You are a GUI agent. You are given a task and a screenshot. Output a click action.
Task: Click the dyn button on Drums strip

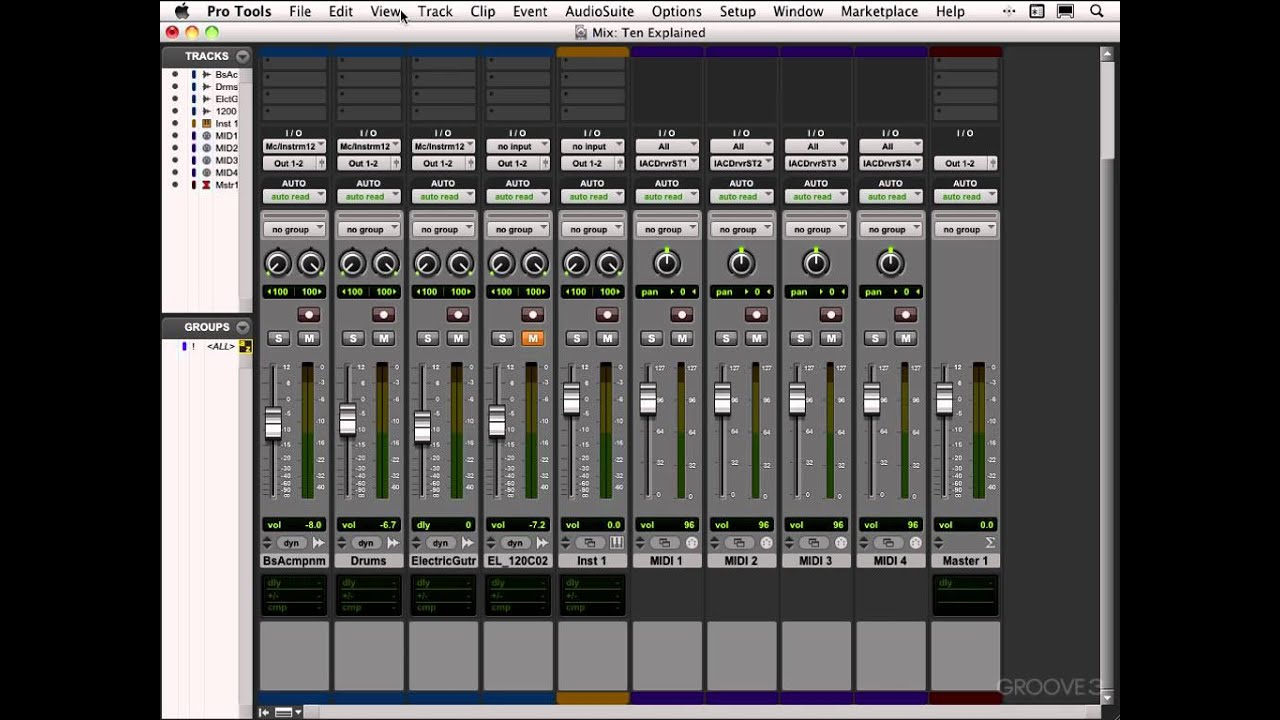click(x=366, y=543)
